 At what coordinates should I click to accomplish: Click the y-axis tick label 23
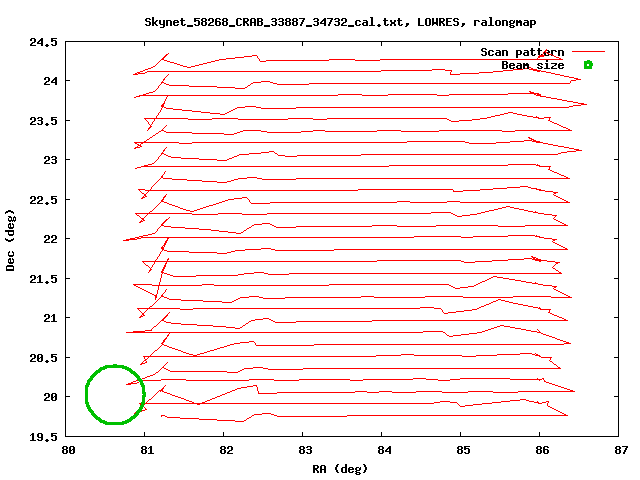click(51, 160)
